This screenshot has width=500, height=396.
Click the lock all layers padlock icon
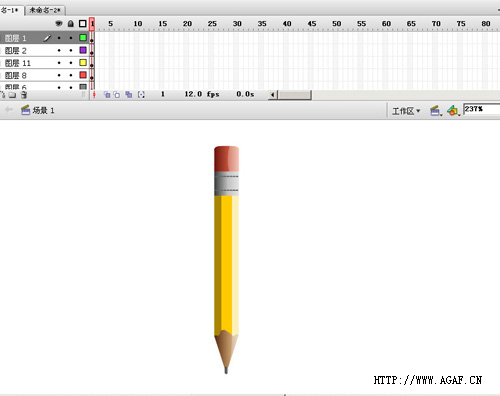click(x=71, y=23)
